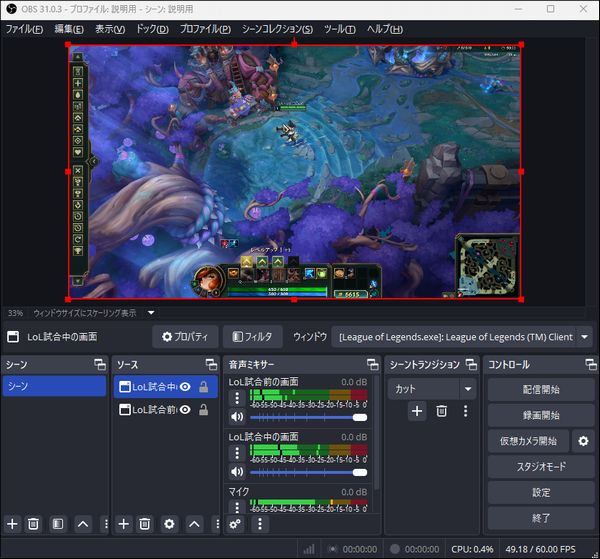Adjust LoL試合前の画面 volume slider
This screenshot has width=600, height=559.
coord(308,417)
